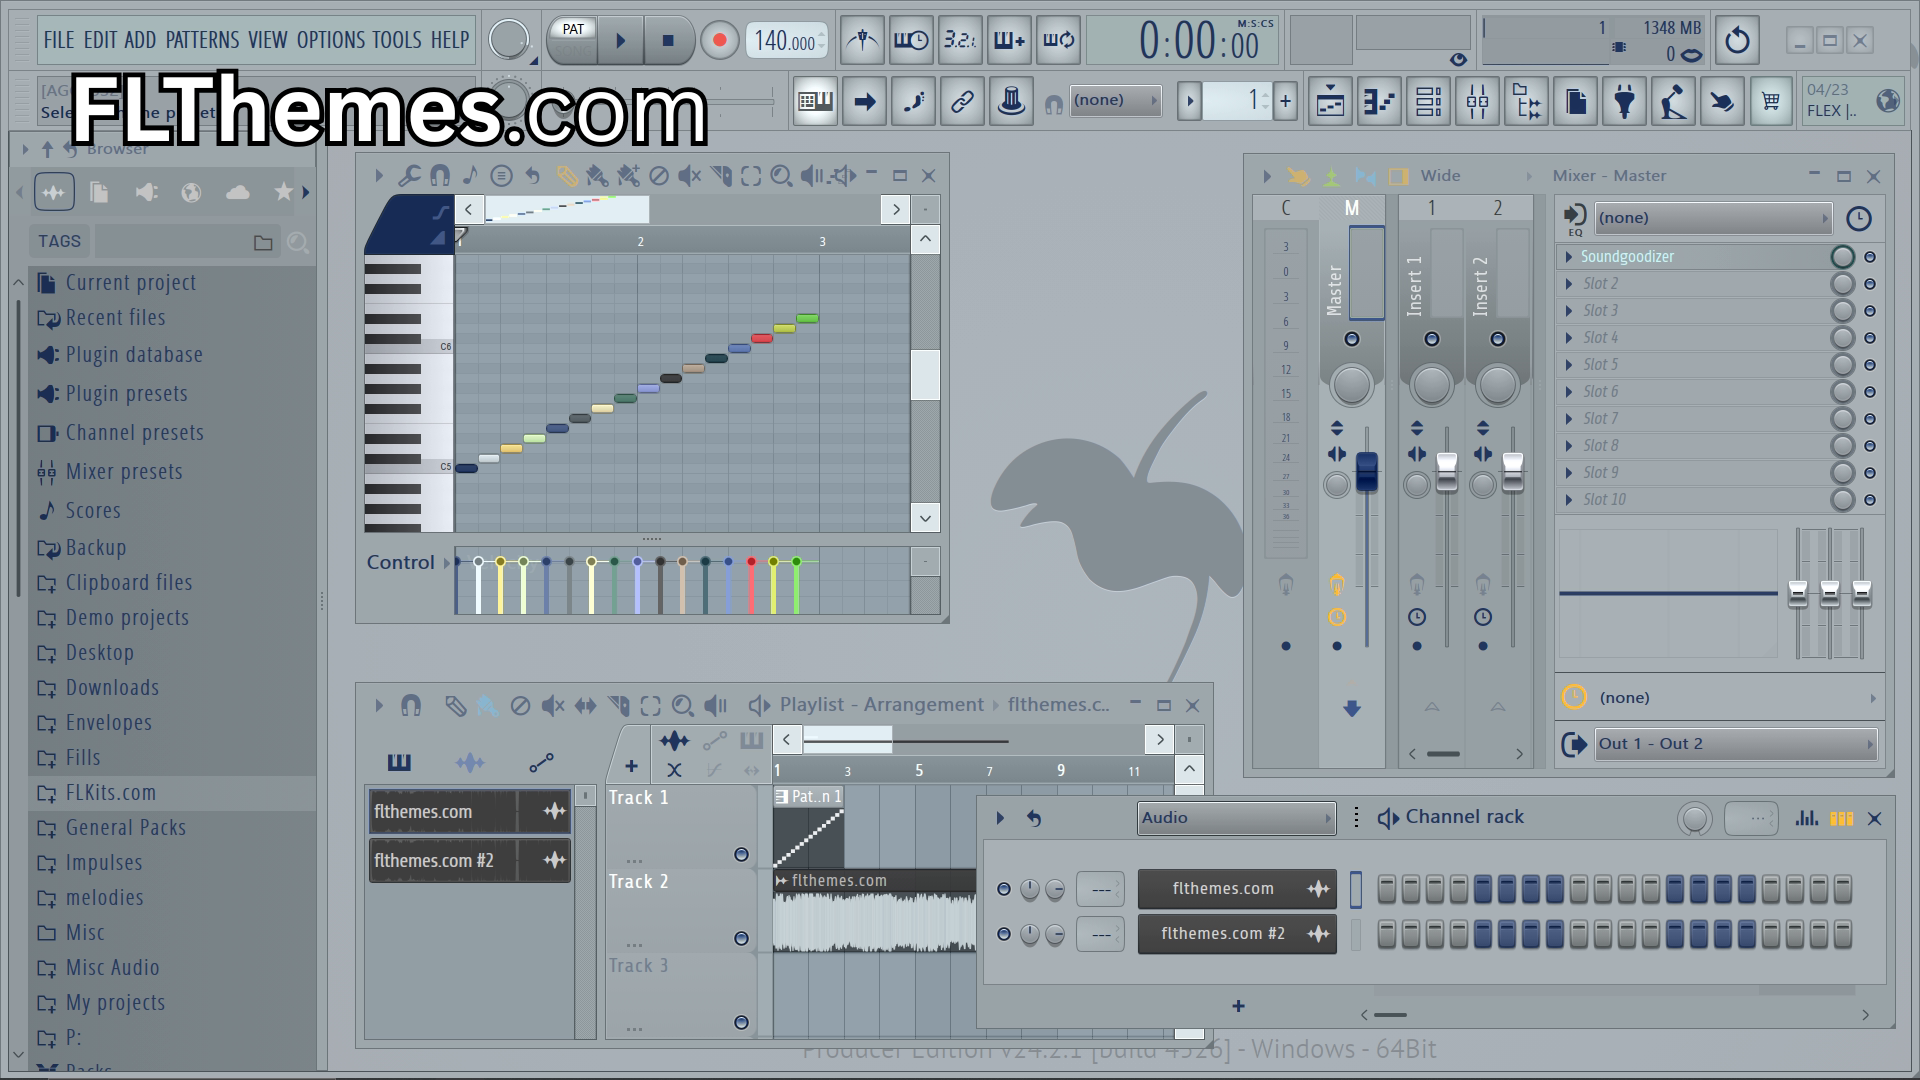Open the VIEW menu
Image resolution: width=1920 pixels, height=1080 pixels.
[267, 40]
